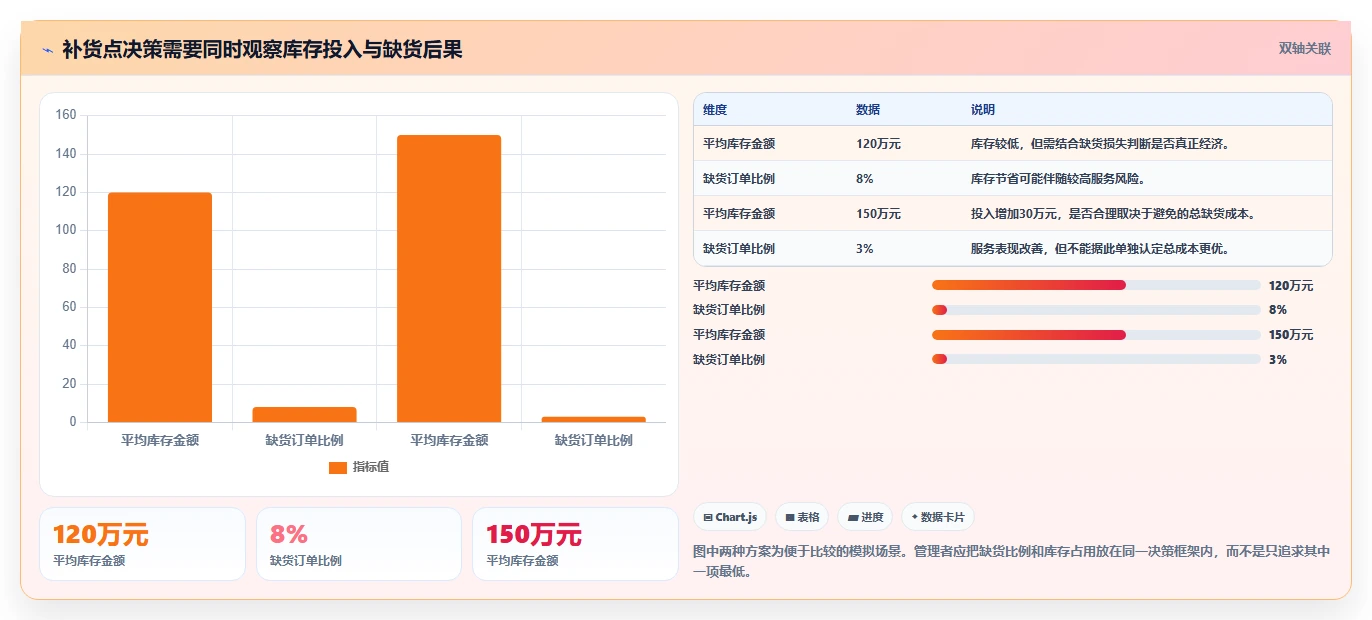Image resolution: width=1372 pixels, height=620 pixels.
Task: Click the 双轴关联 label in header
Action: (x=1305, y=48)
